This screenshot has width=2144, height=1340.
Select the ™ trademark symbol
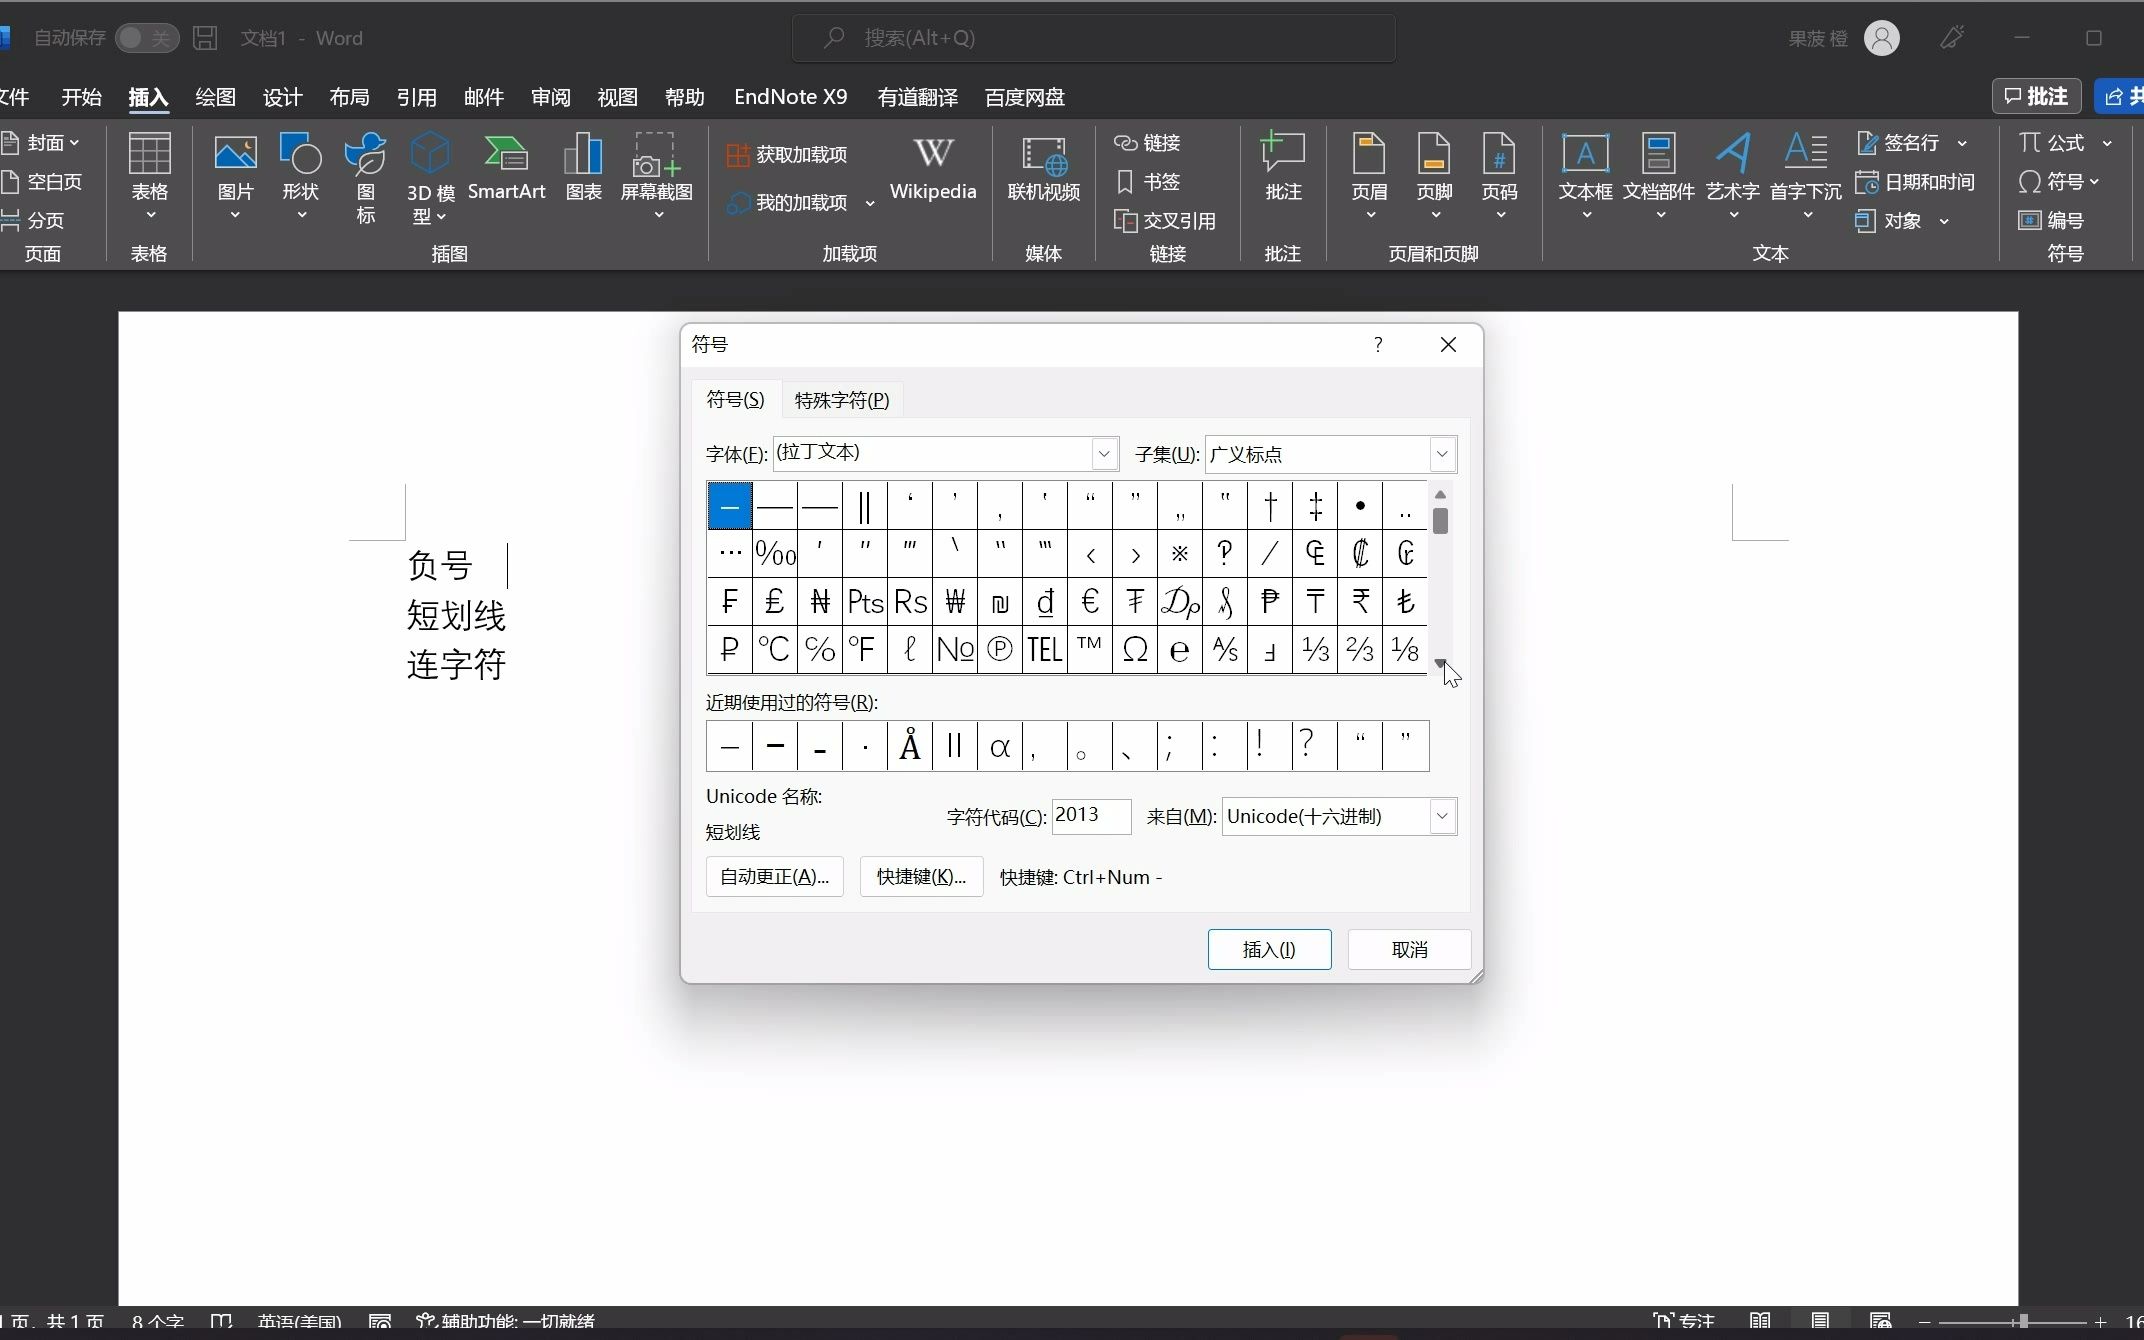tap(1090, 649)
